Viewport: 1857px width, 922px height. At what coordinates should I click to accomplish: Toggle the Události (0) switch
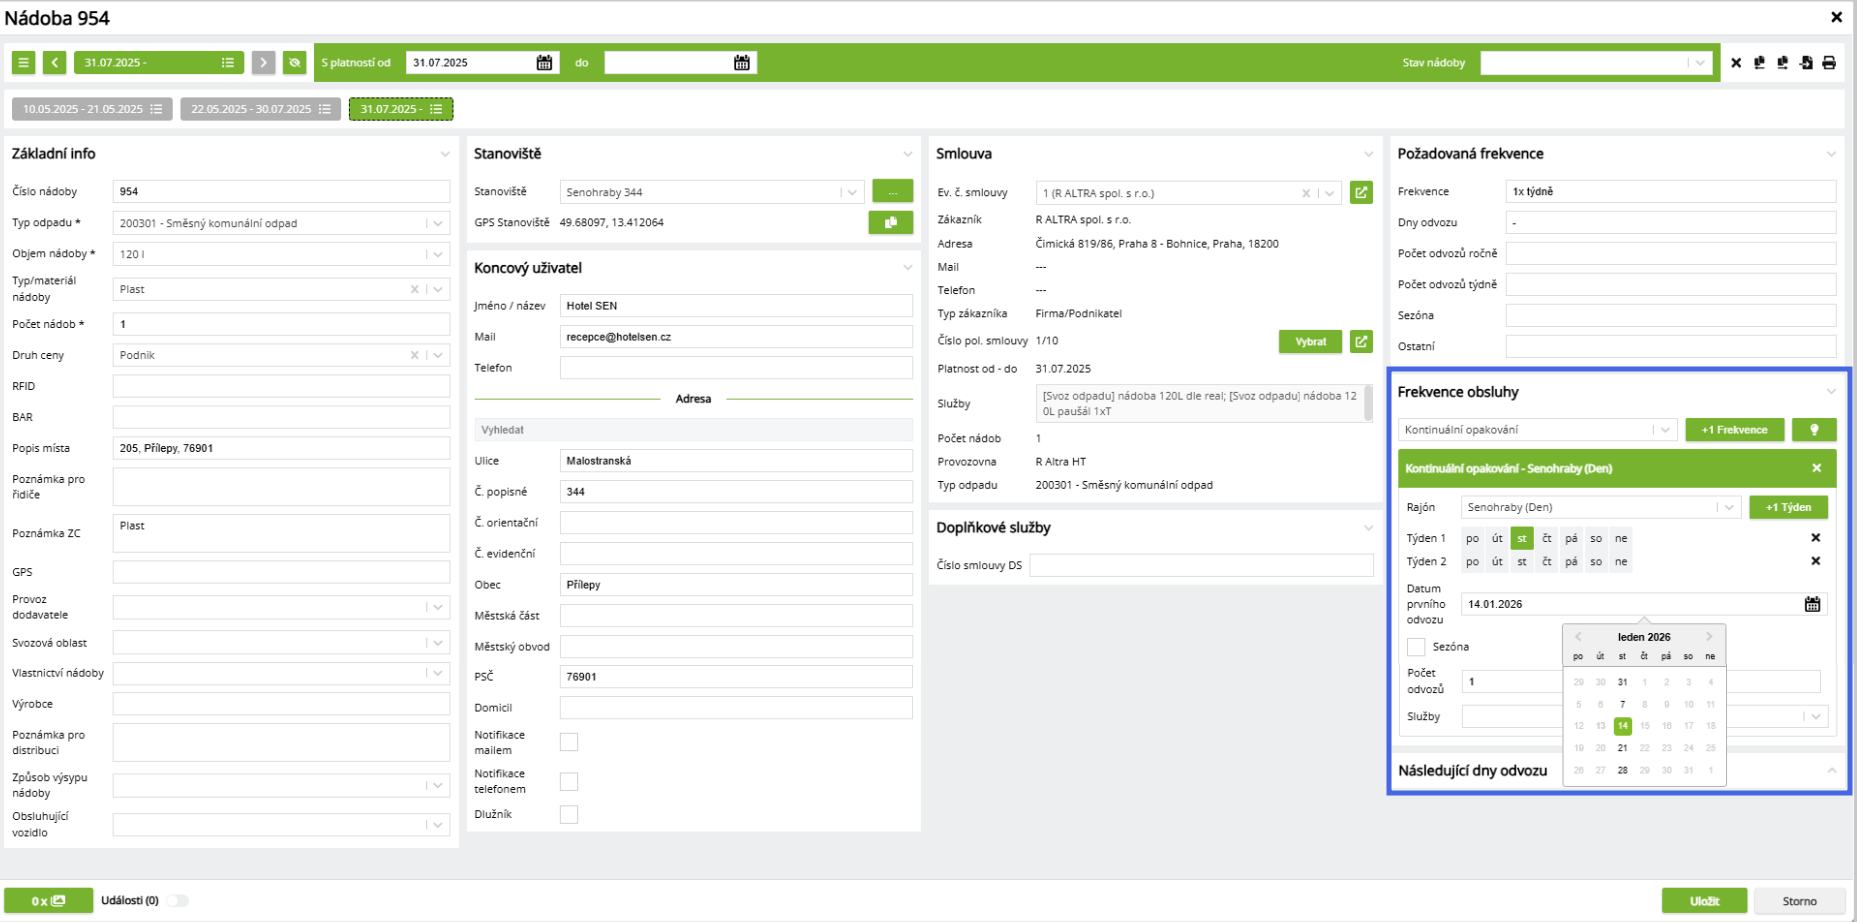tap(177, 901)
